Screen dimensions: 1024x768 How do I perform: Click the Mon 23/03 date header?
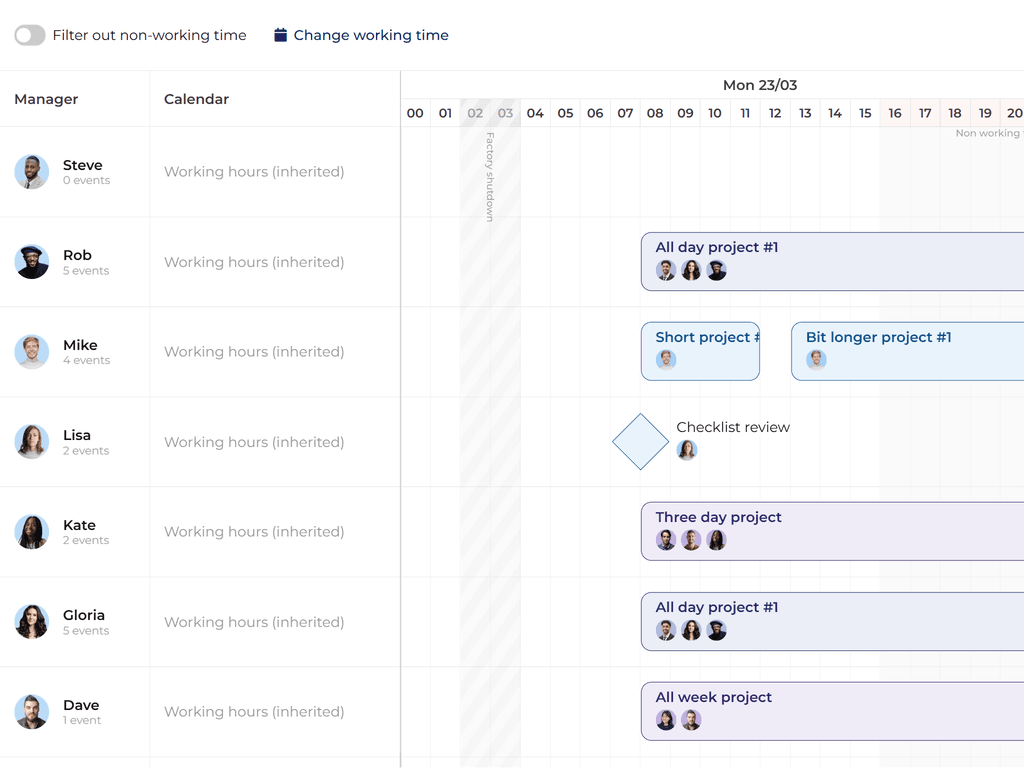[x=760, y=85]
